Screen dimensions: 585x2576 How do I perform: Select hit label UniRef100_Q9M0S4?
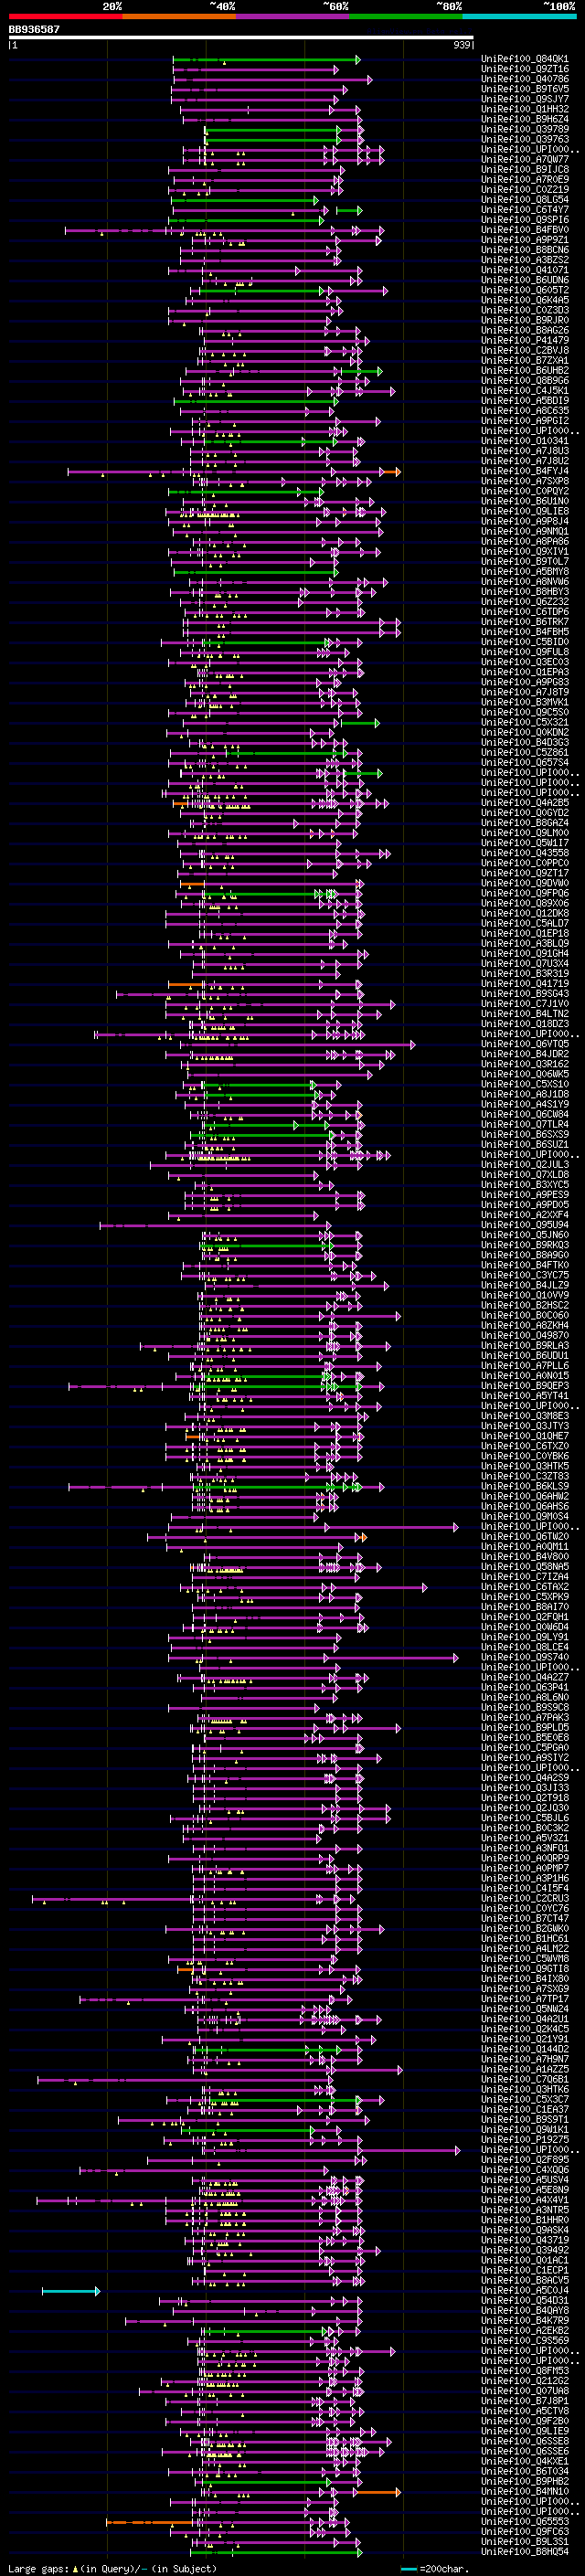point(525,1516)
